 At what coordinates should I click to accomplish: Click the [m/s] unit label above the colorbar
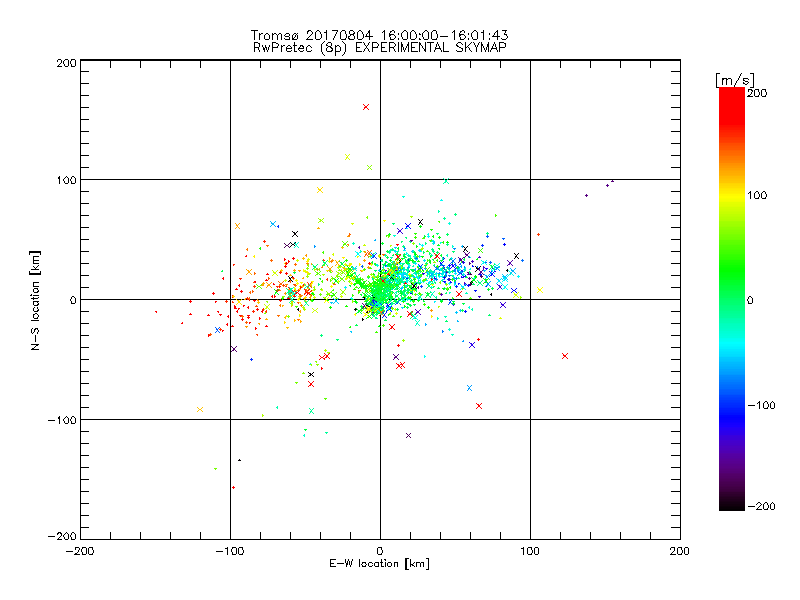pyautogui.click(x=733, y=79)
